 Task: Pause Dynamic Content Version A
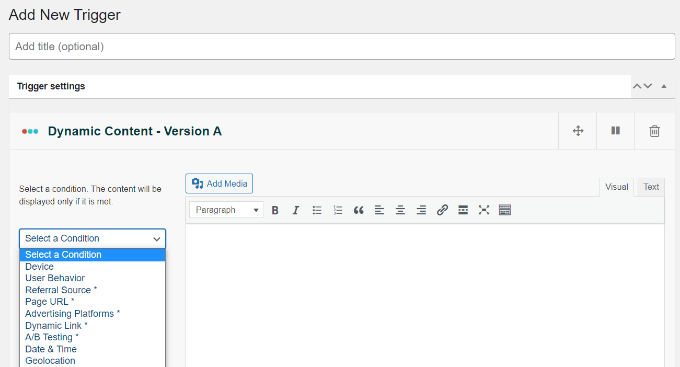pos(616,131)
